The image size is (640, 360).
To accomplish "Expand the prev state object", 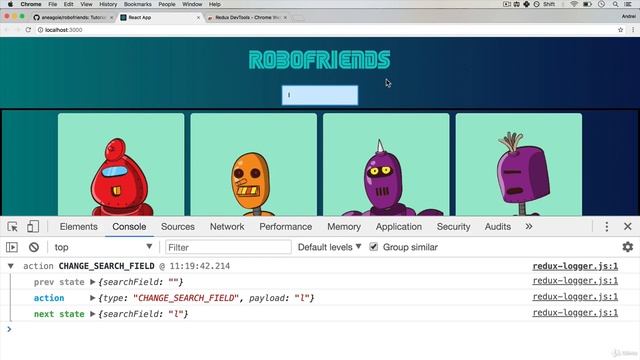I will pyautogui.click(x=93, y=282).
